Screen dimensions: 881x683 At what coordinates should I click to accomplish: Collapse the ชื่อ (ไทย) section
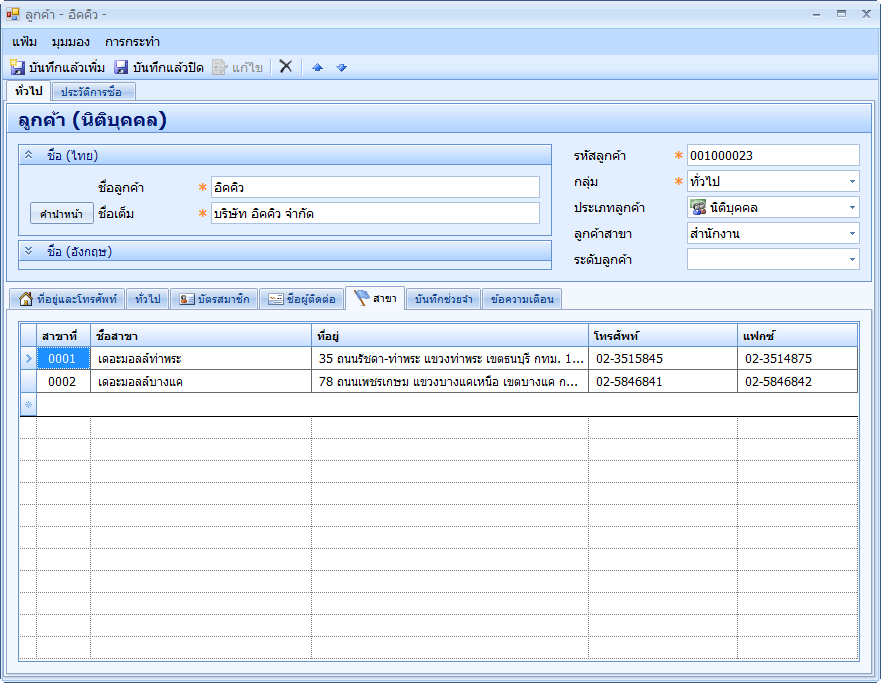(29, 155)
